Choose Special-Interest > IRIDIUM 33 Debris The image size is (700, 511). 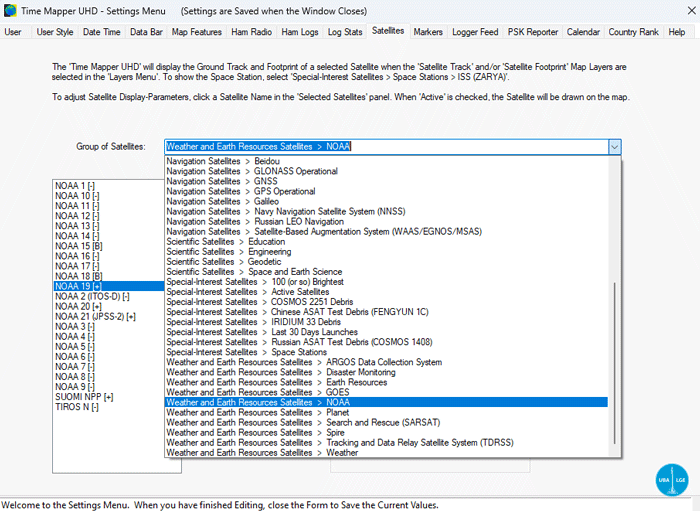click(x=386, y=322)
